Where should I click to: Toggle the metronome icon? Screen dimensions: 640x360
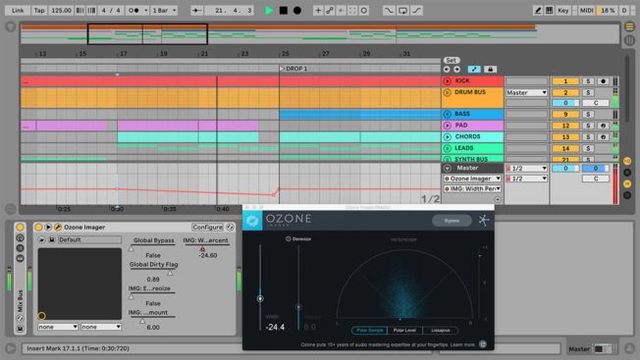[x=136, y=10]
